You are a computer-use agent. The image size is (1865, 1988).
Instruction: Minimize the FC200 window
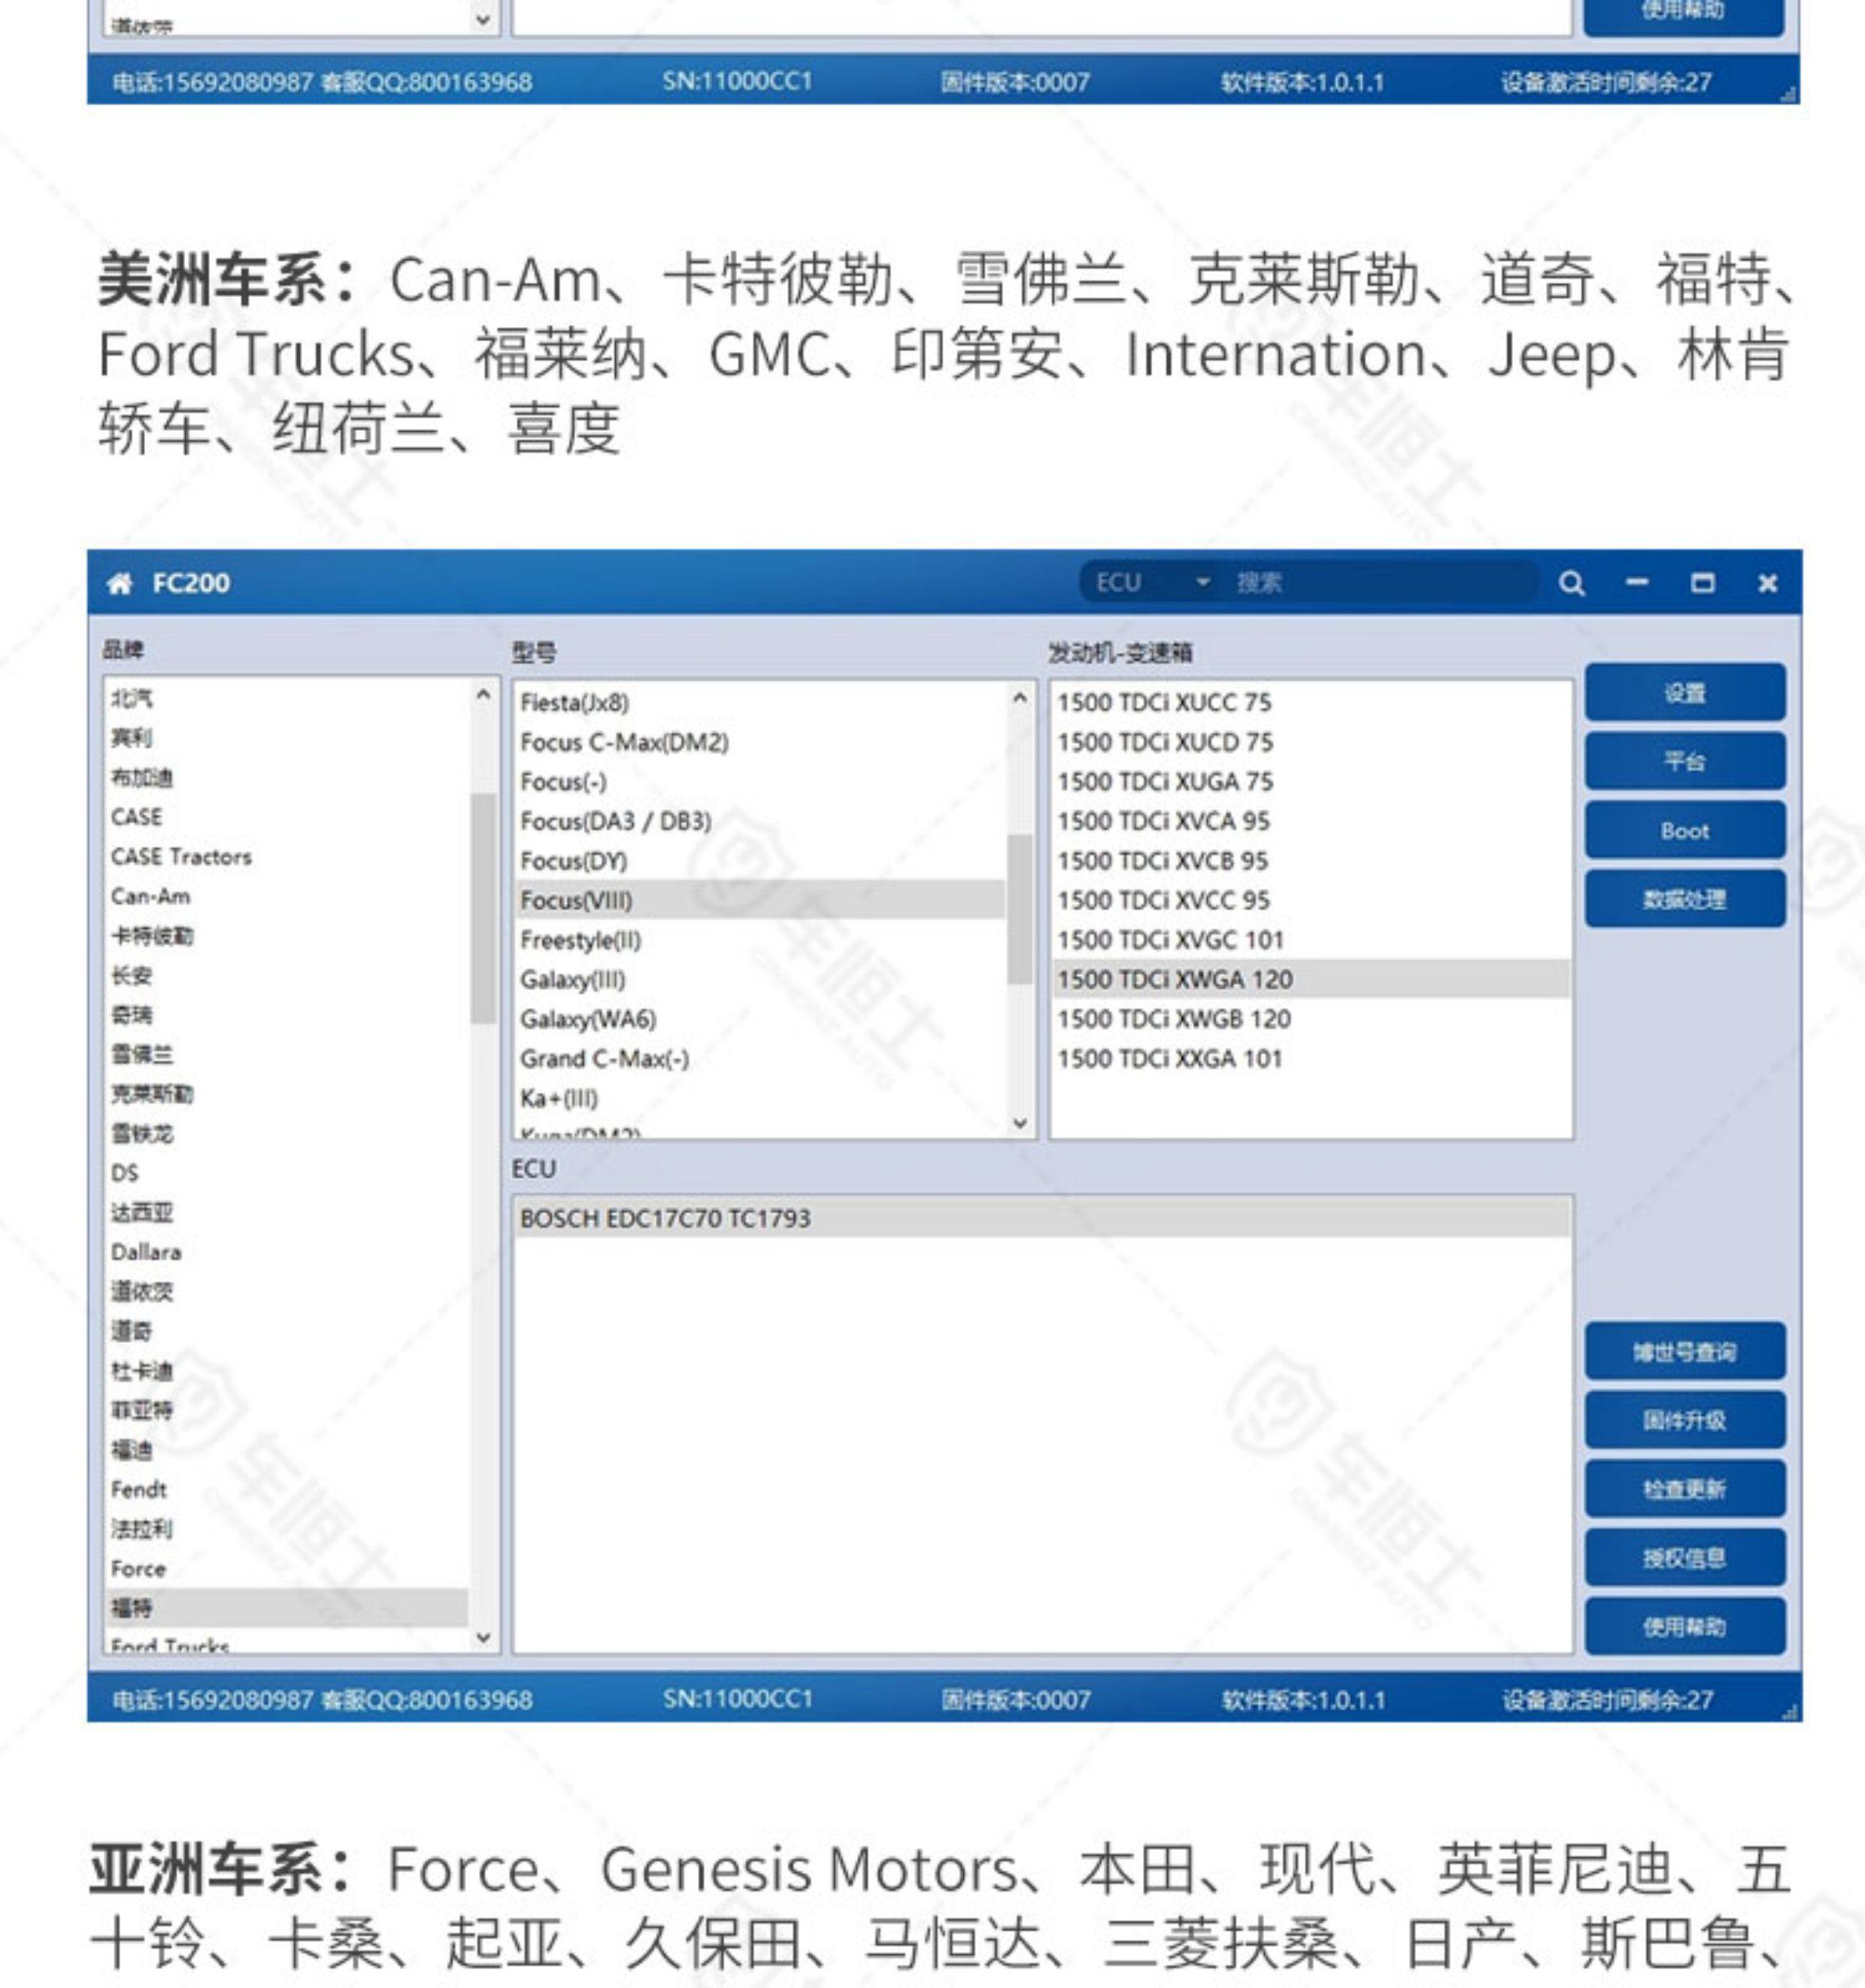[x=1637, y=583]
